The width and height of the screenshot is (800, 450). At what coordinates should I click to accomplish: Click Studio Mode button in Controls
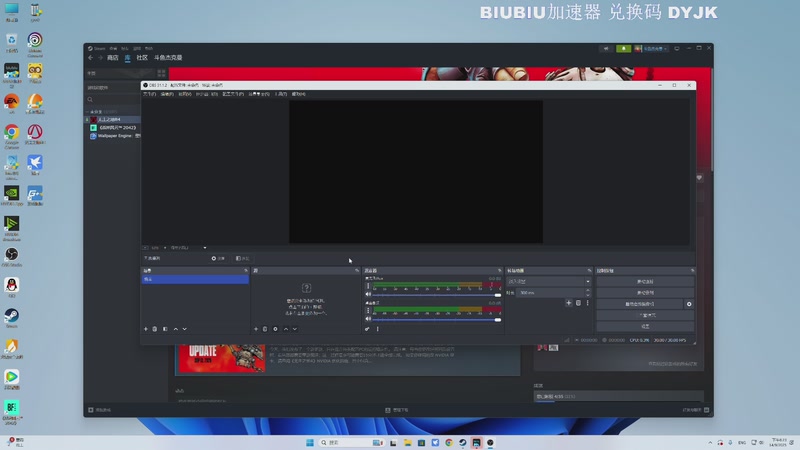(x=645, y=315)
